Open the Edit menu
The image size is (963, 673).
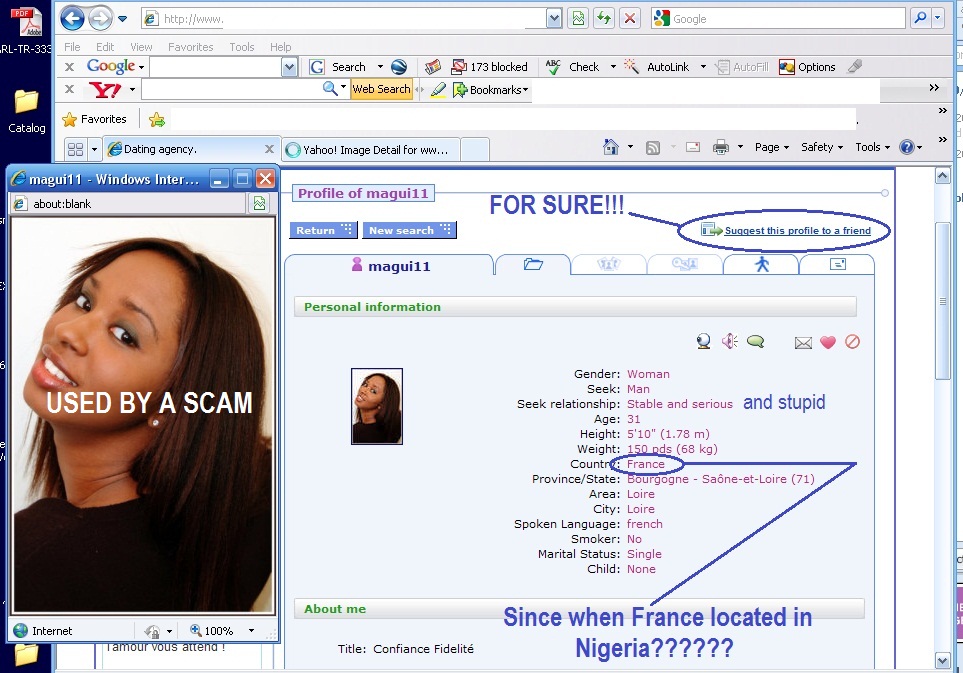point(104,47)
